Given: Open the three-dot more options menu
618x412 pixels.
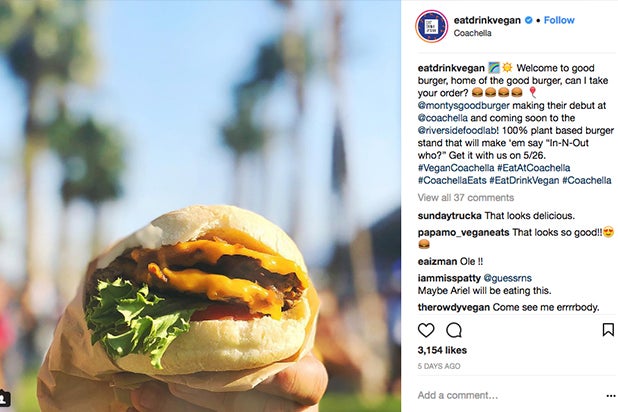Looking at the screenshot, I should [611, 395].
